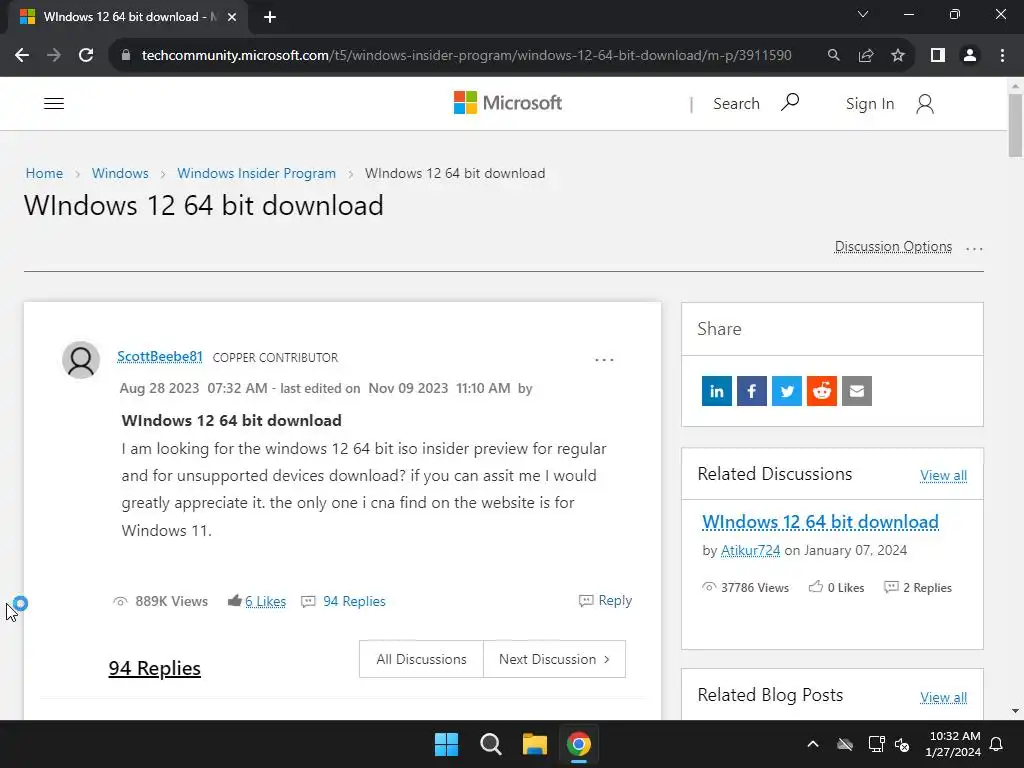Select the Windows 12 64 bit download tab

(127, 17)
